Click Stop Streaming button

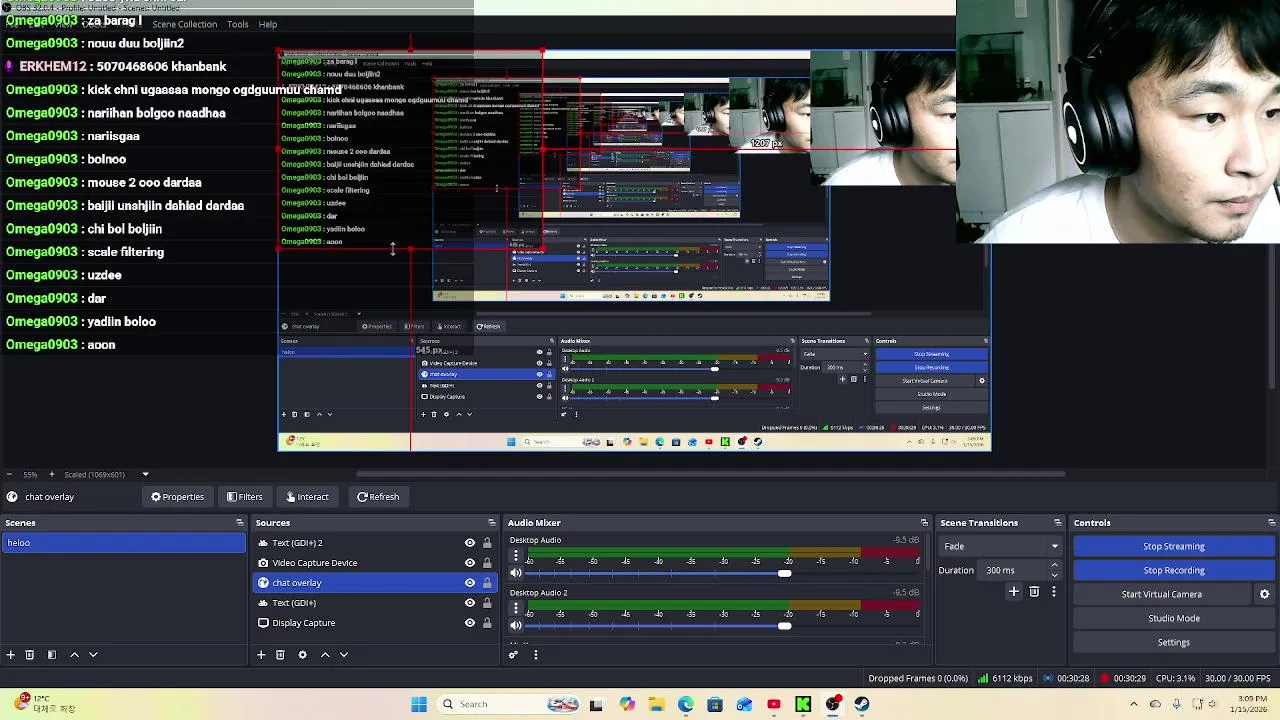pos(1174,546)
